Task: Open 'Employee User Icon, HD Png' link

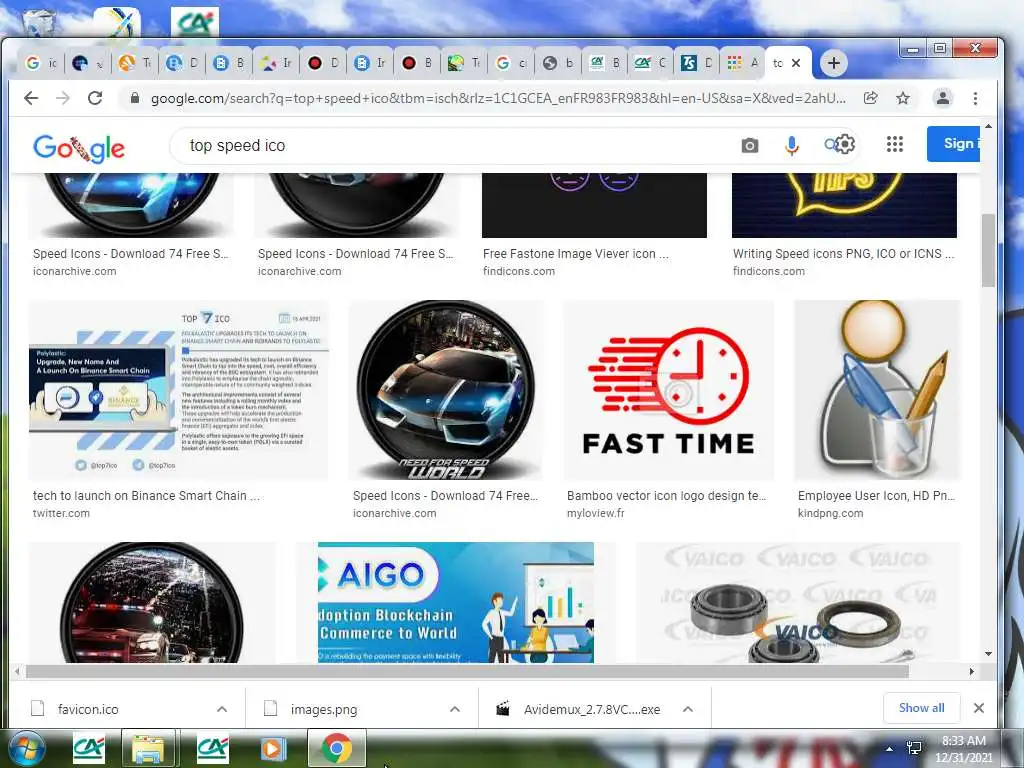Action: (x=876, y=496)
